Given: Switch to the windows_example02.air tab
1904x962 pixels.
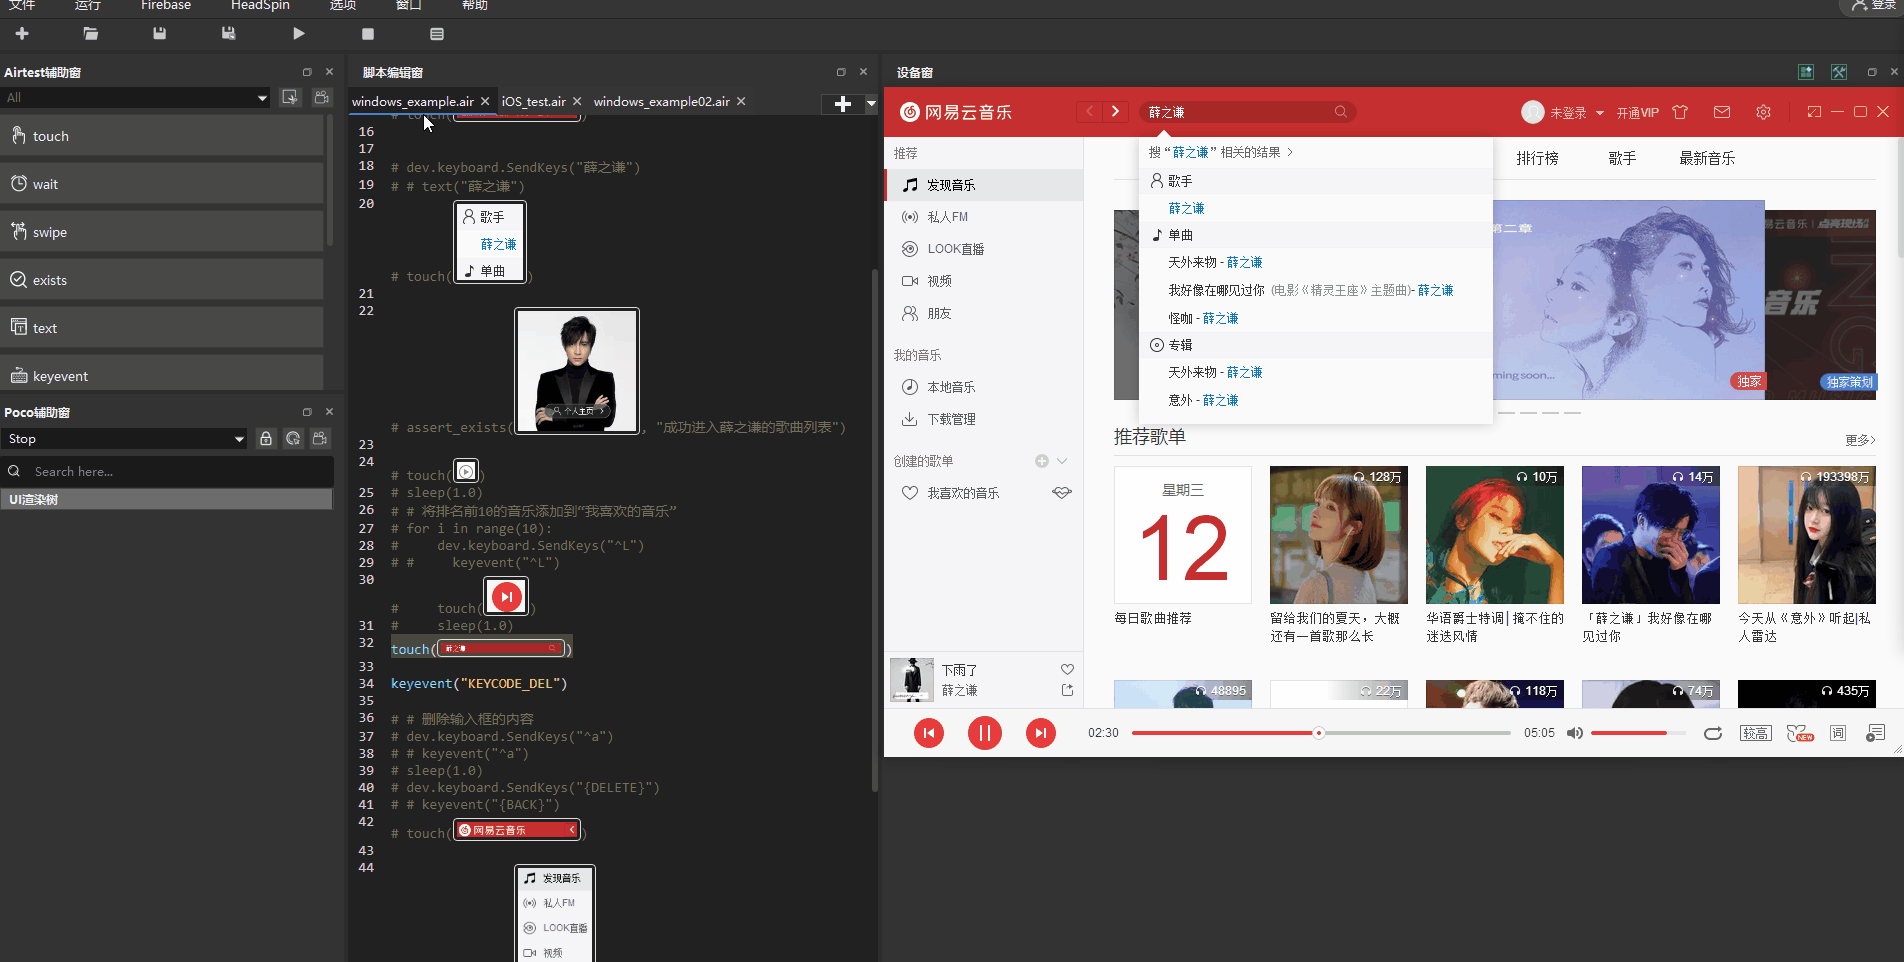Looking at the screenshot, I should pos(661,102).
